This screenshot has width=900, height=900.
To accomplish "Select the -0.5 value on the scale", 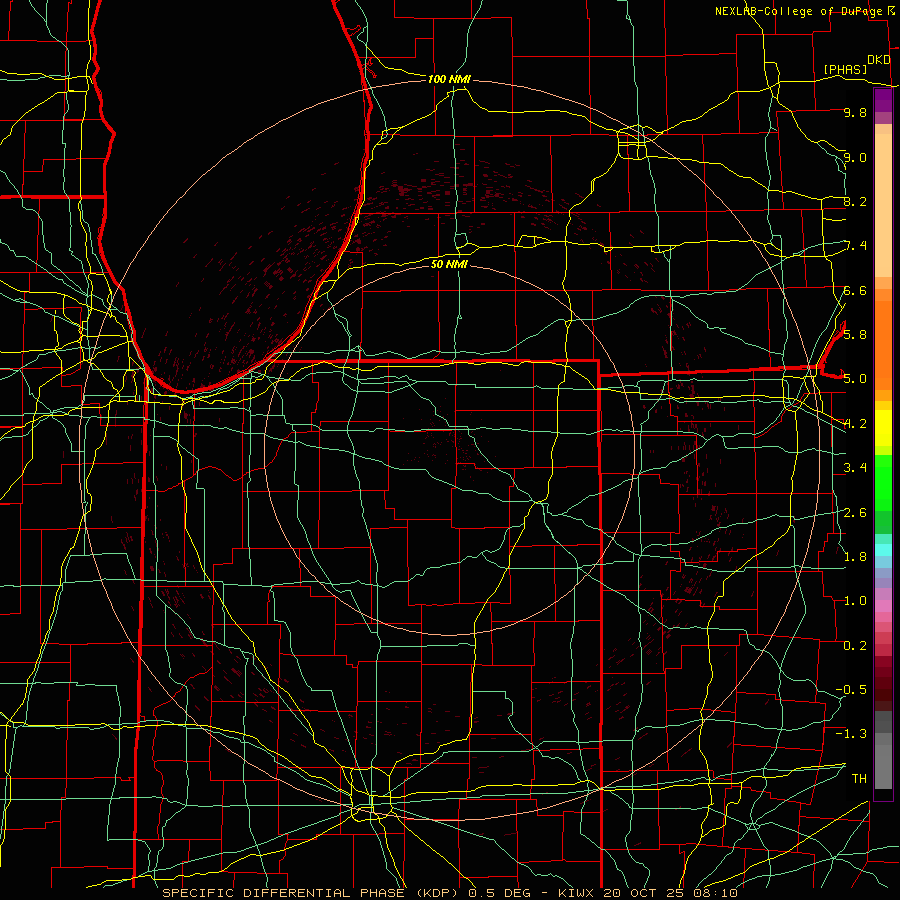I will pos(851,689).
